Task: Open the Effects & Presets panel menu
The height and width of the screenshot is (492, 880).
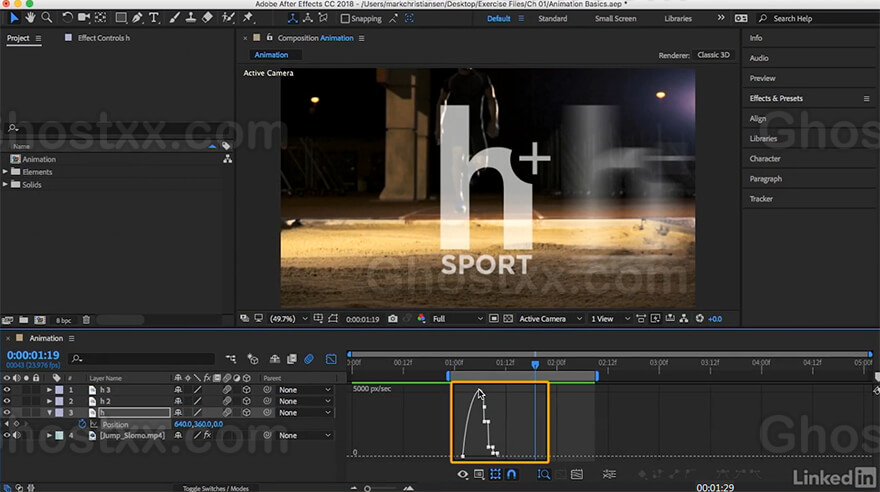Action: point(866,98)
